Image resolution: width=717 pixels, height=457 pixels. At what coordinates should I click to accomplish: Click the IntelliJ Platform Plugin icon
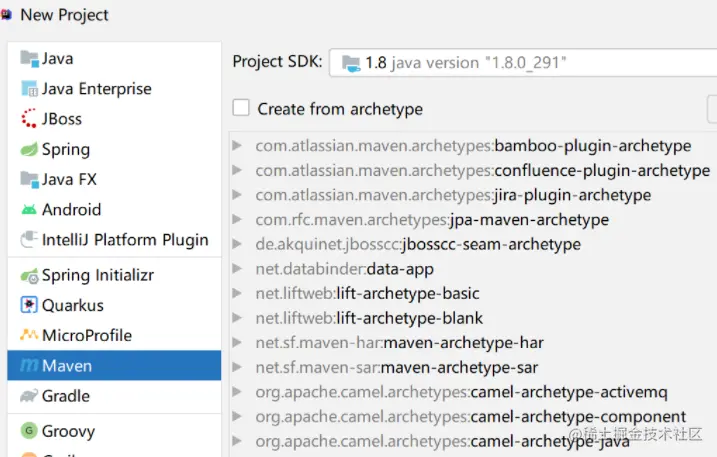point(29,239)
